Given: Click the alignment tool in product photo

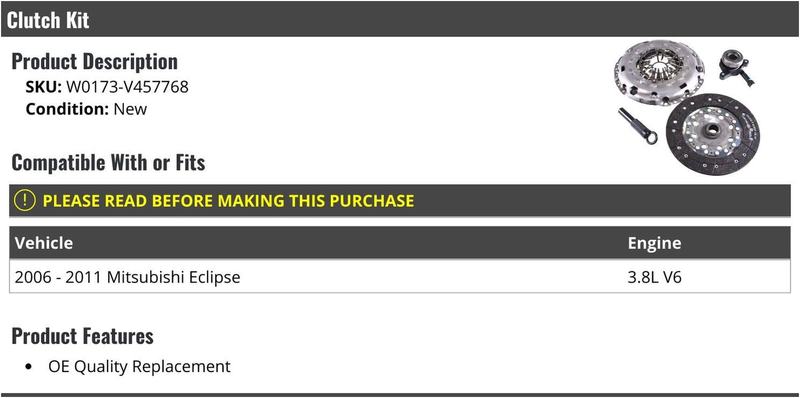Looking at the screenshot, I should (638, 126).
